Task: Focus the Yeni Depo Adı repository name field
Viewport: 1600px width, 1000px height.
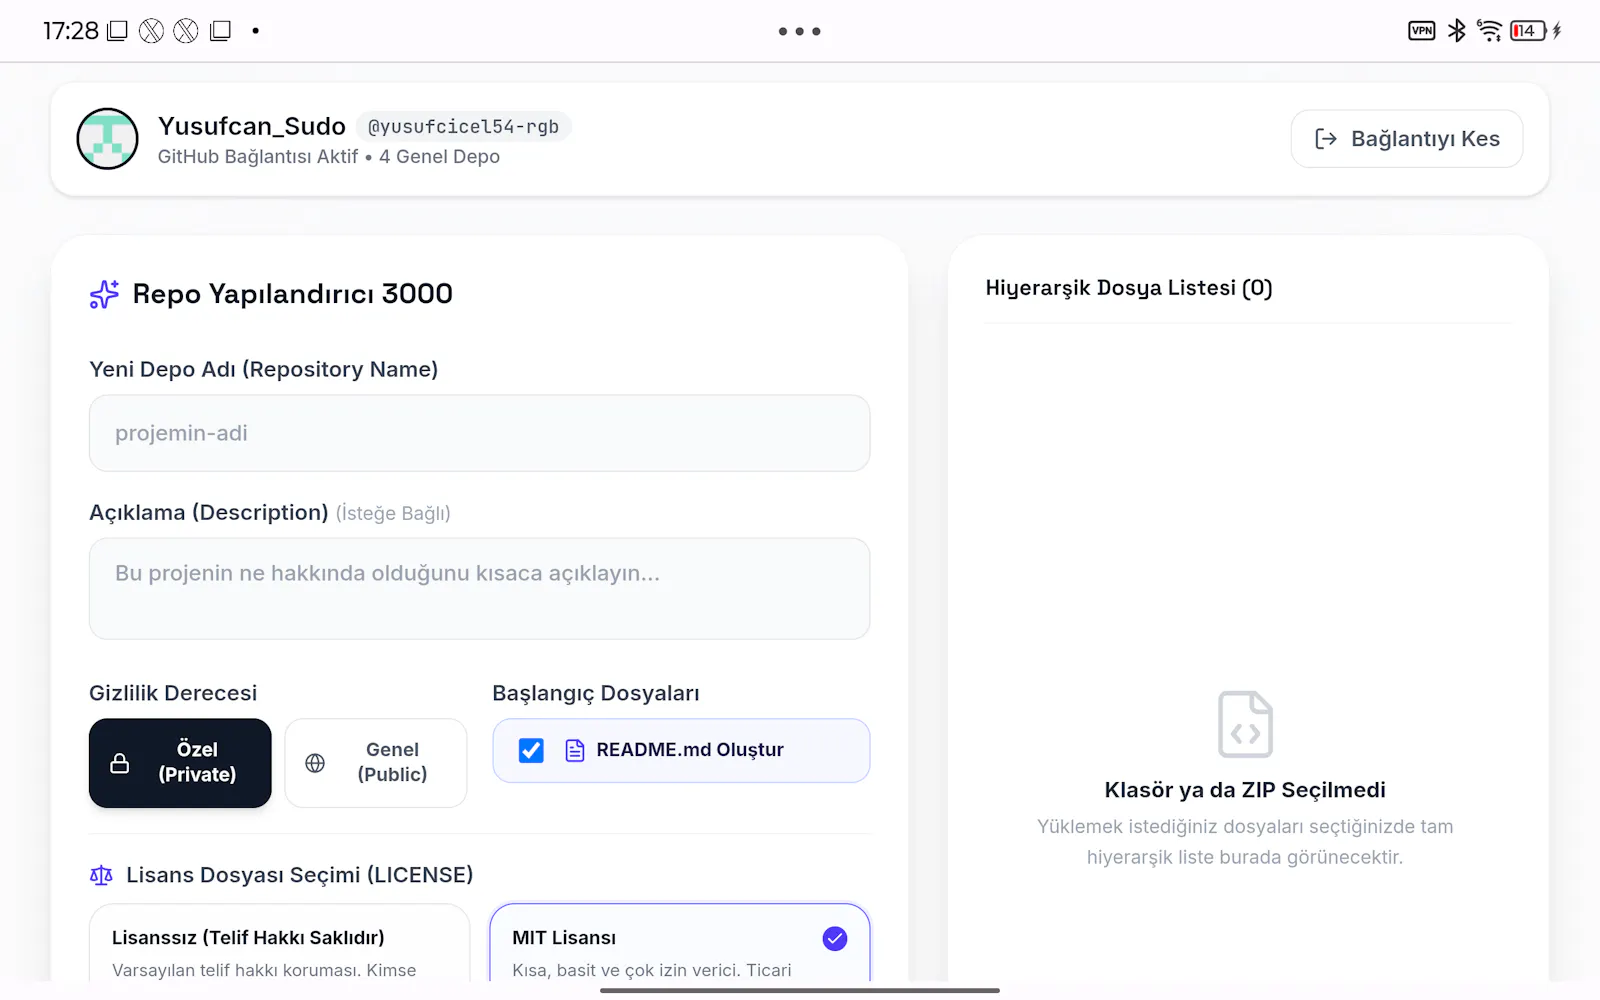Action: (479, 433)
